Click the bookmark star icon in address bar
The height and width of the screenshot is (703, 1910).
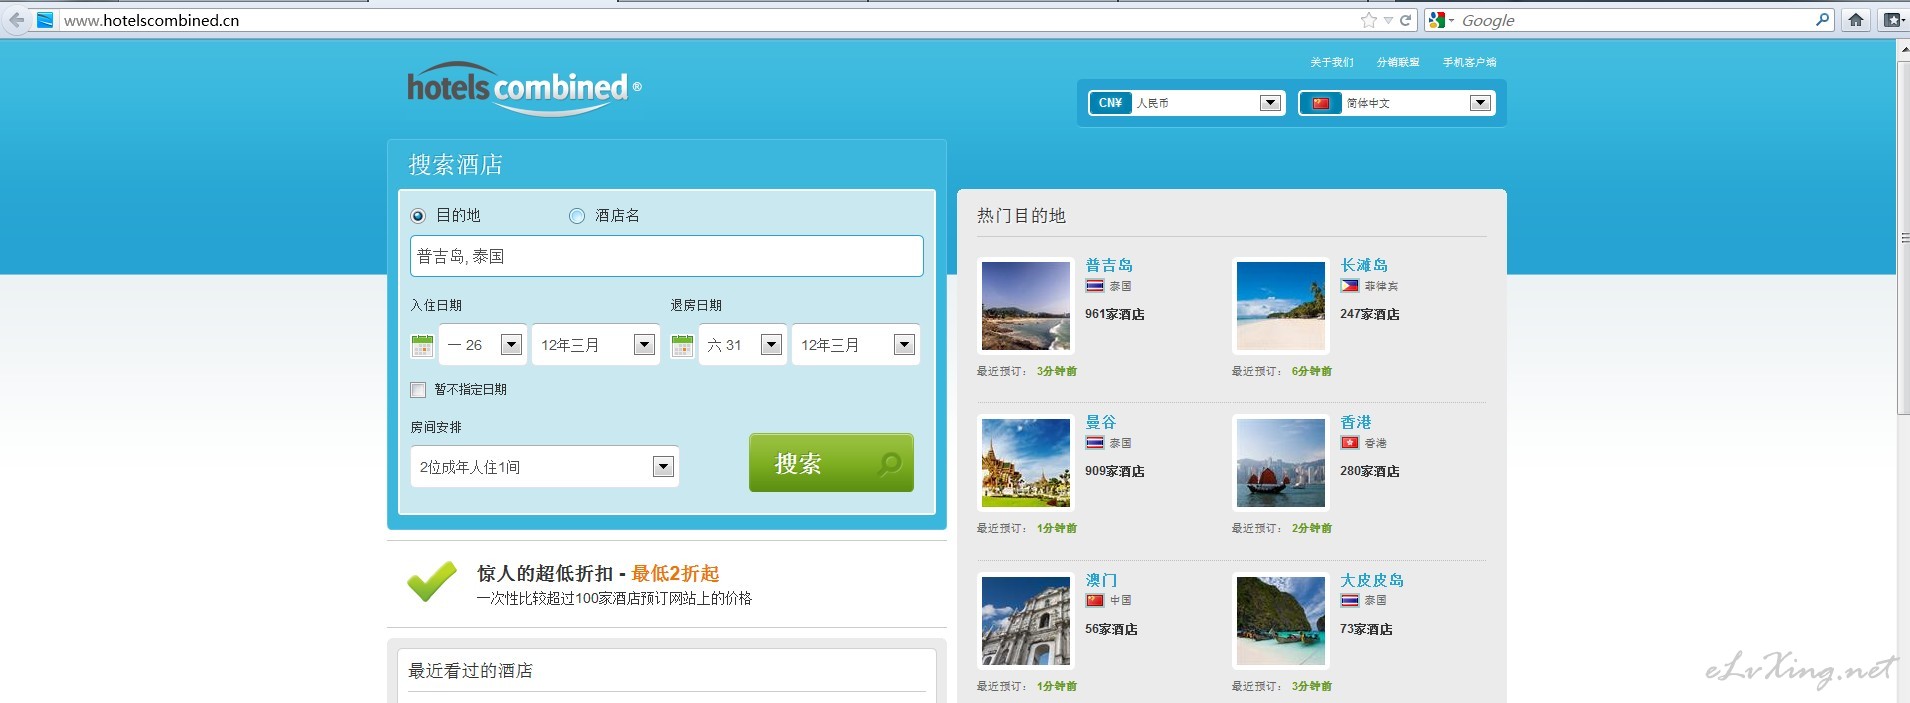click(x=1368, y=20)
